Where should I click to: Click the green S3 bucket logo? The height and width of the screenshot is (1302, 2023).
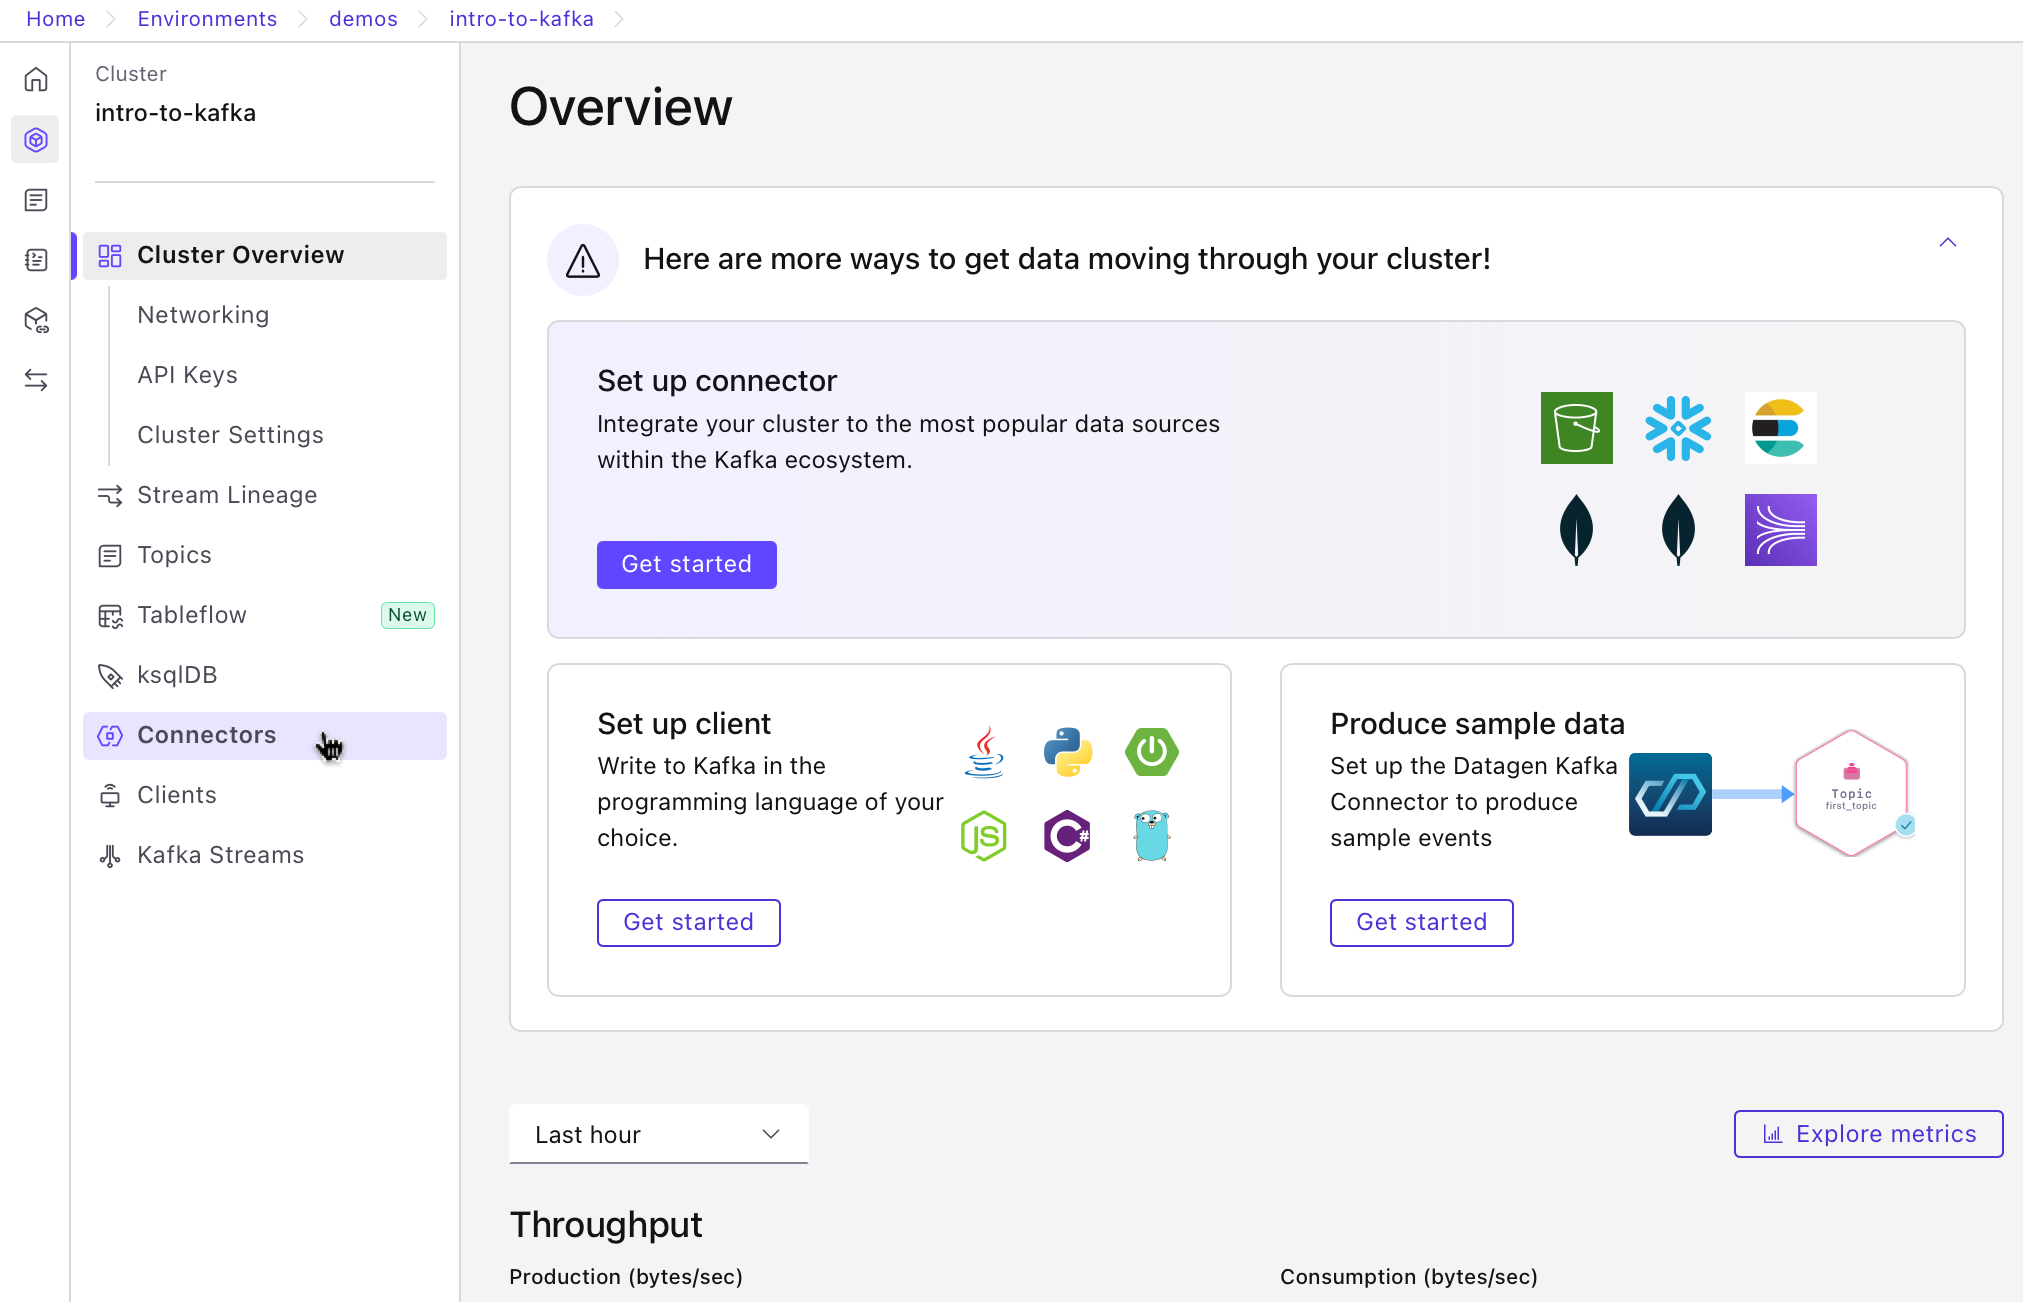point(1576,428)
